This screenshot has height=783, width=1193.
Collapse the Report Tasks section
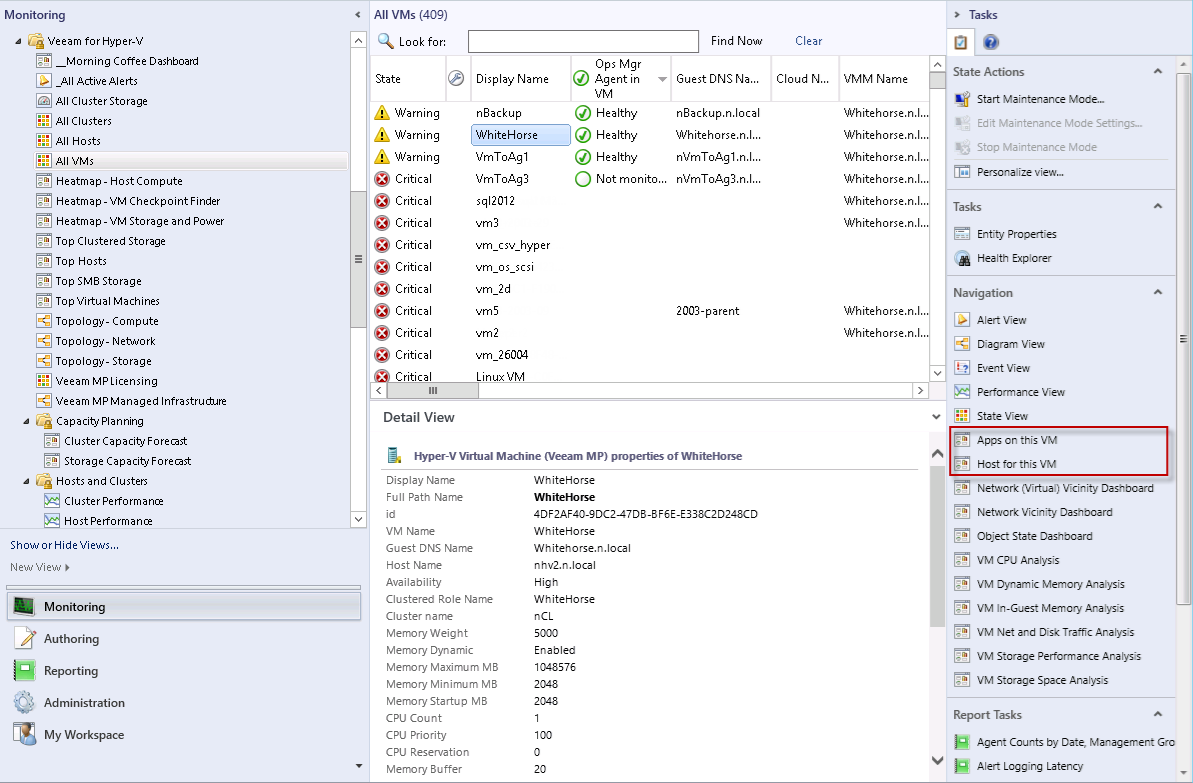1158,715
